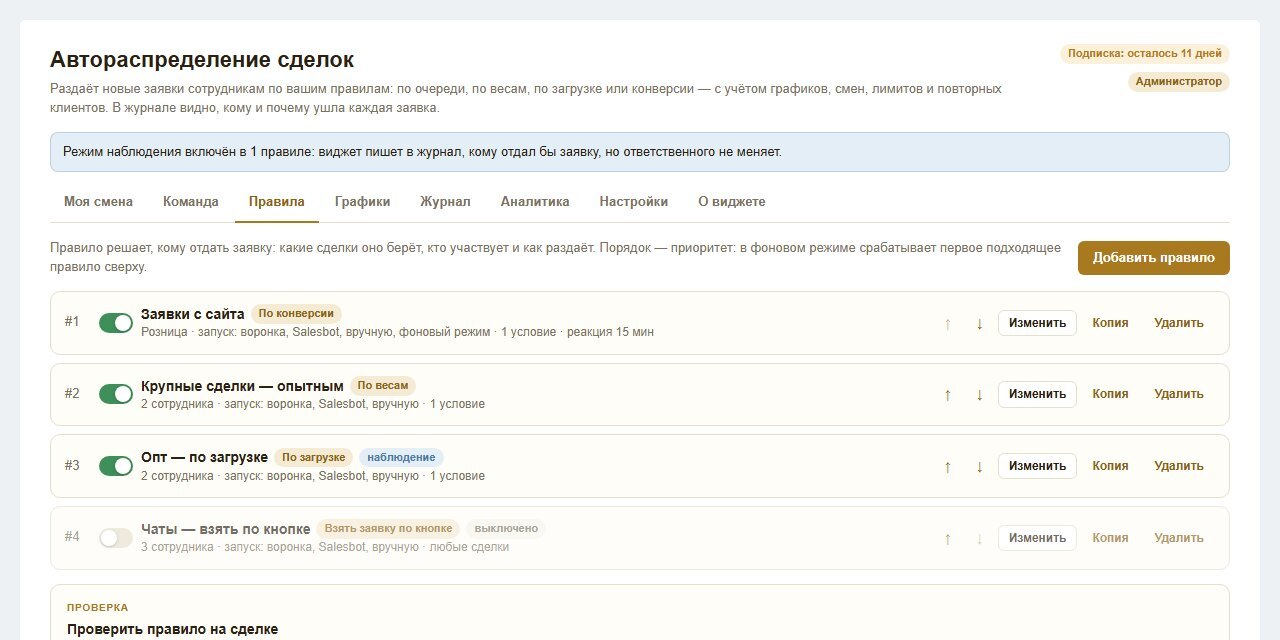Click Изменить for 'Крупные сделки — опытным'
The height and width of the screenshot is (640, 1280).
tap(1037, 394)
